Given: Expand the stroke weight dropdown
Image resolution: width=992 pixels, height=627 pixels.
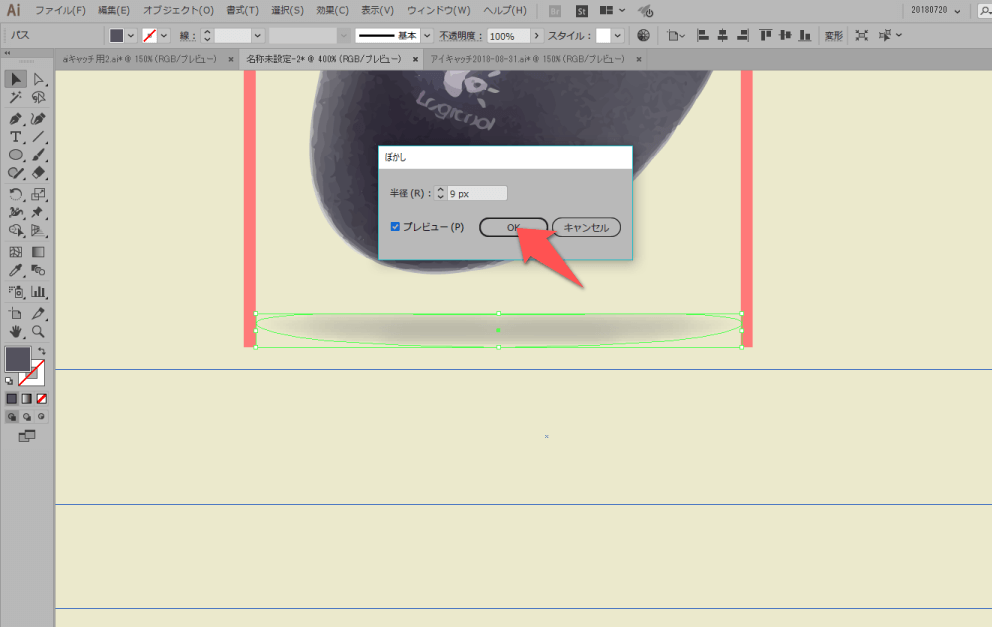Looking at the screenshot, I should [x=257, y=35].
